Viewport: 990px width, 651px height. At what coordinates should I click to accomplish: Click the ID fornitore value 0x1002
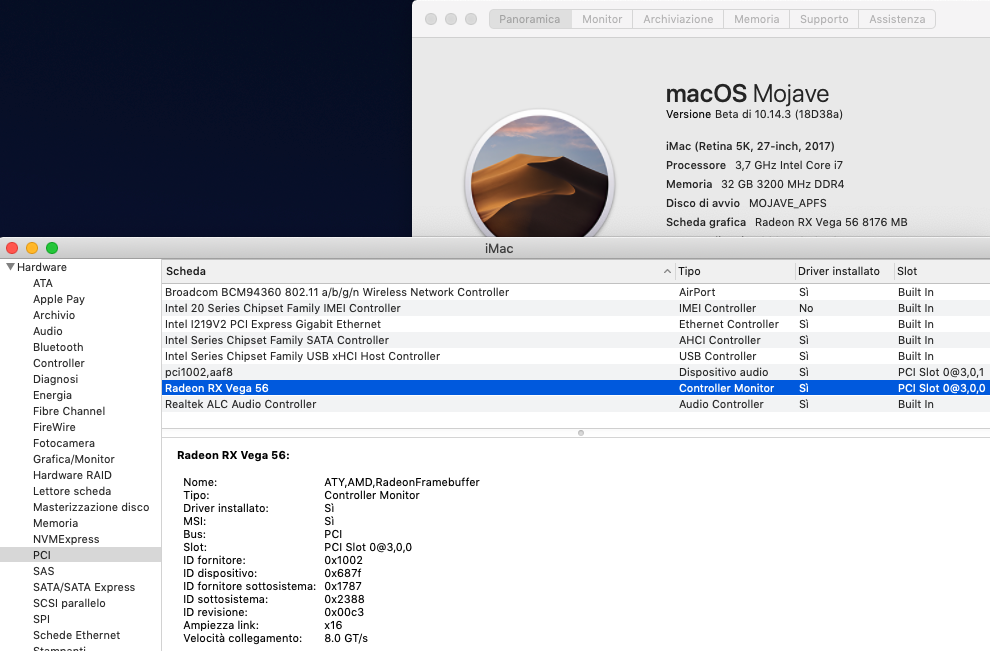[x=343, y=561]
